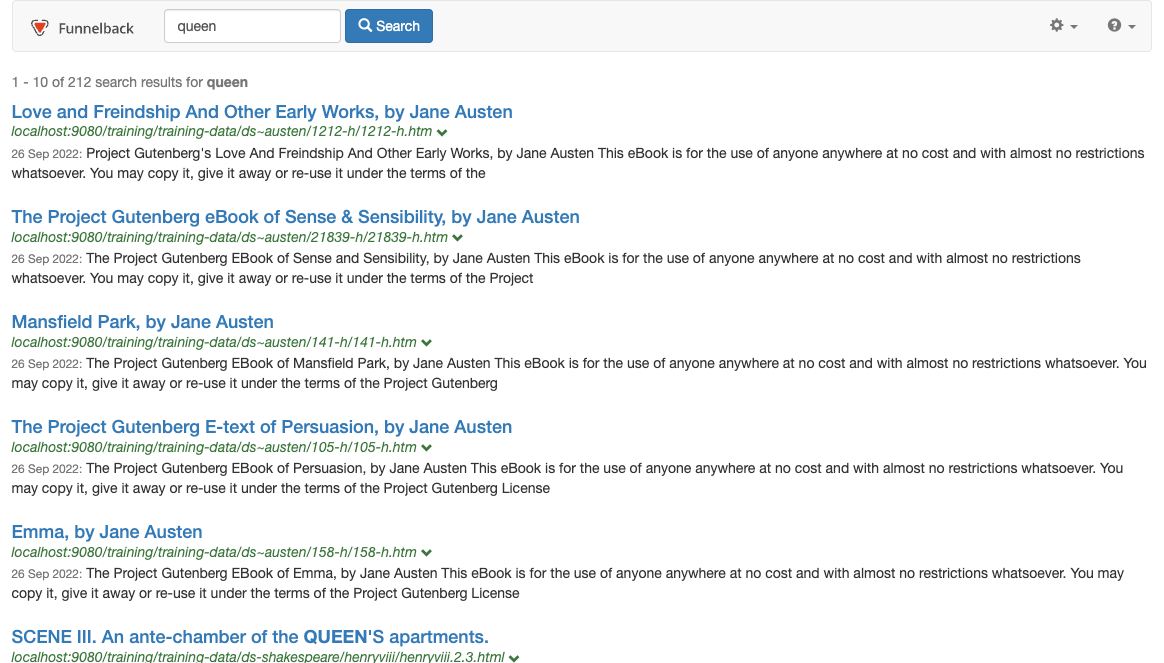Click the Funnelback brand name text
The height and width of the screenshot is (663, 1164).
coord(96,28)
